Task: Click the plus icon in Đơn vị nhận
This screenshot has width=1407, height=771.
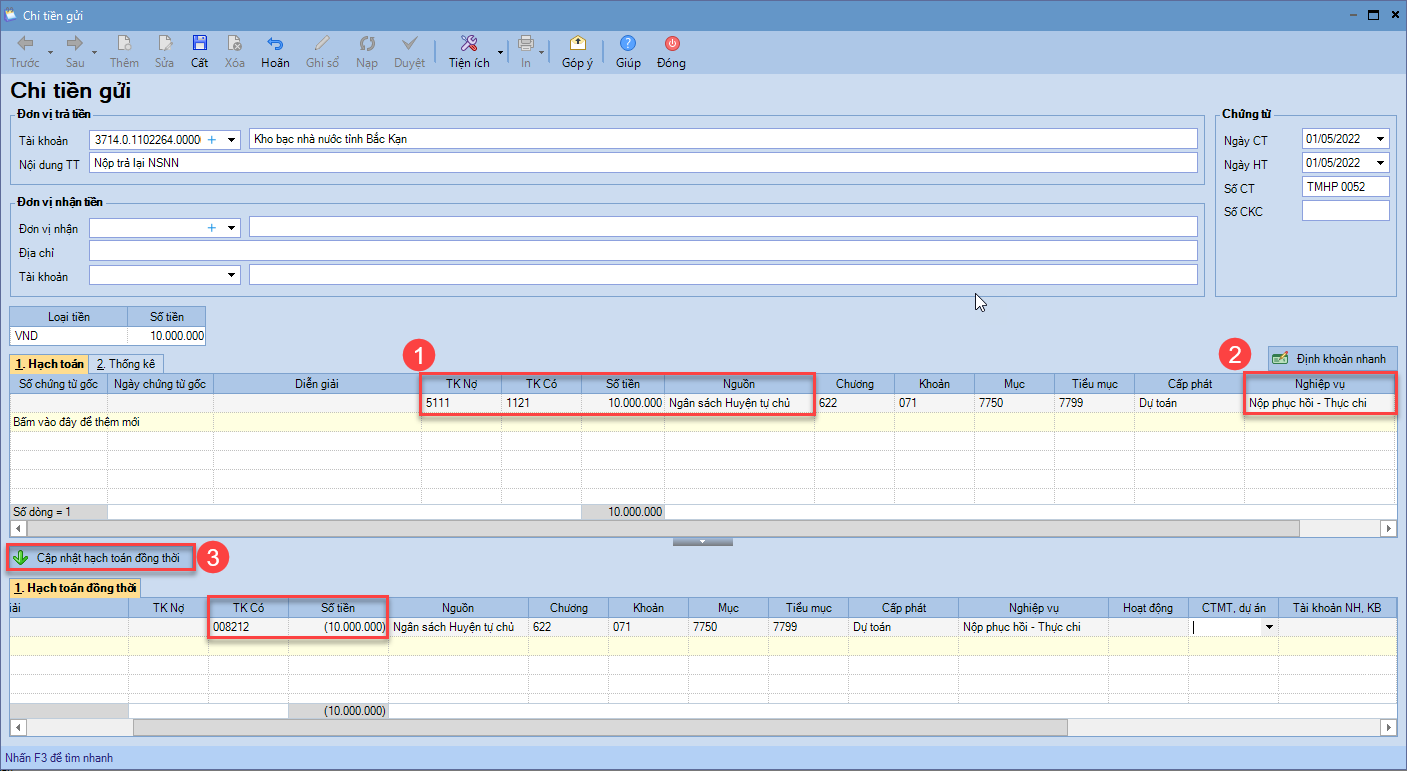Action: [211, 228]
